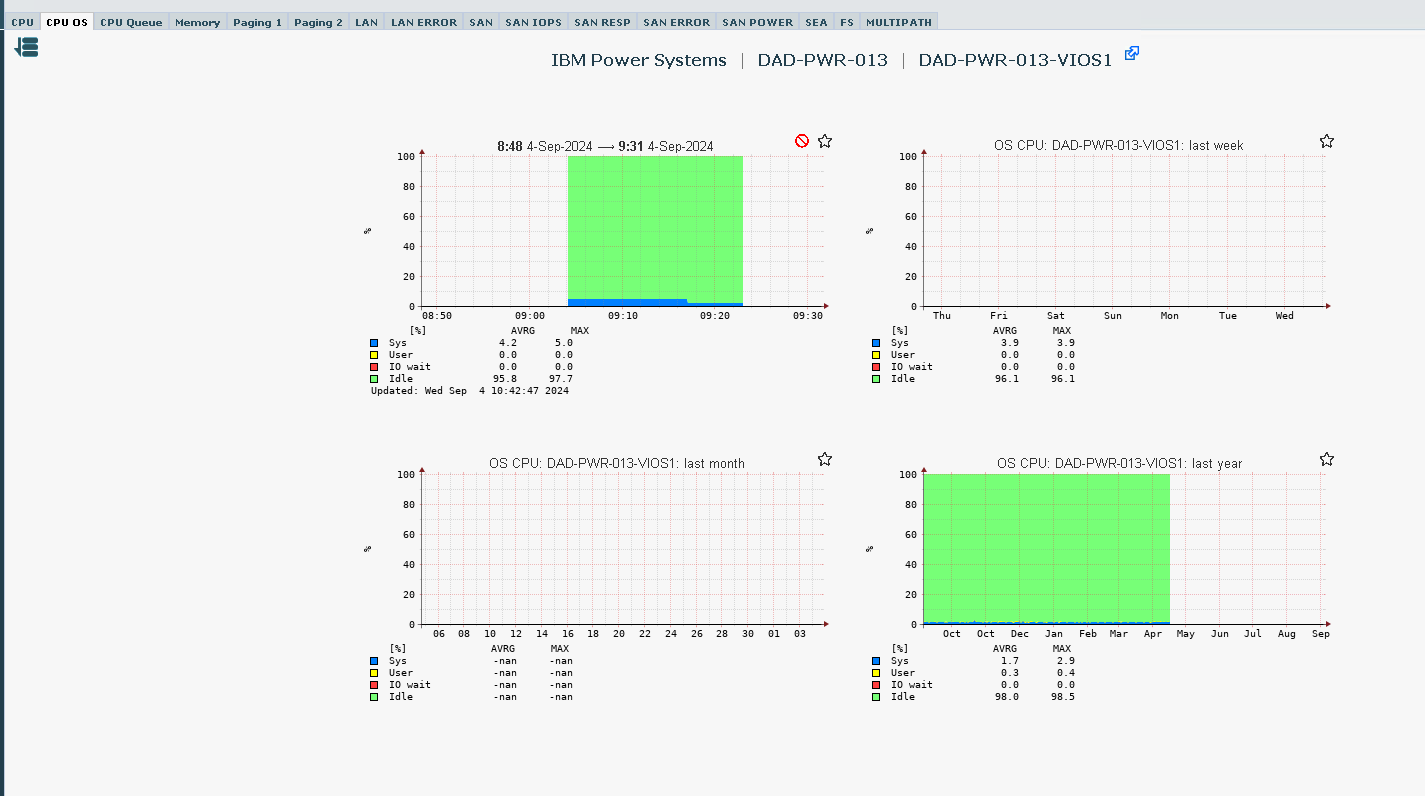Switch to the SEA tab
Screen dimensions: 1425x796
816,22
